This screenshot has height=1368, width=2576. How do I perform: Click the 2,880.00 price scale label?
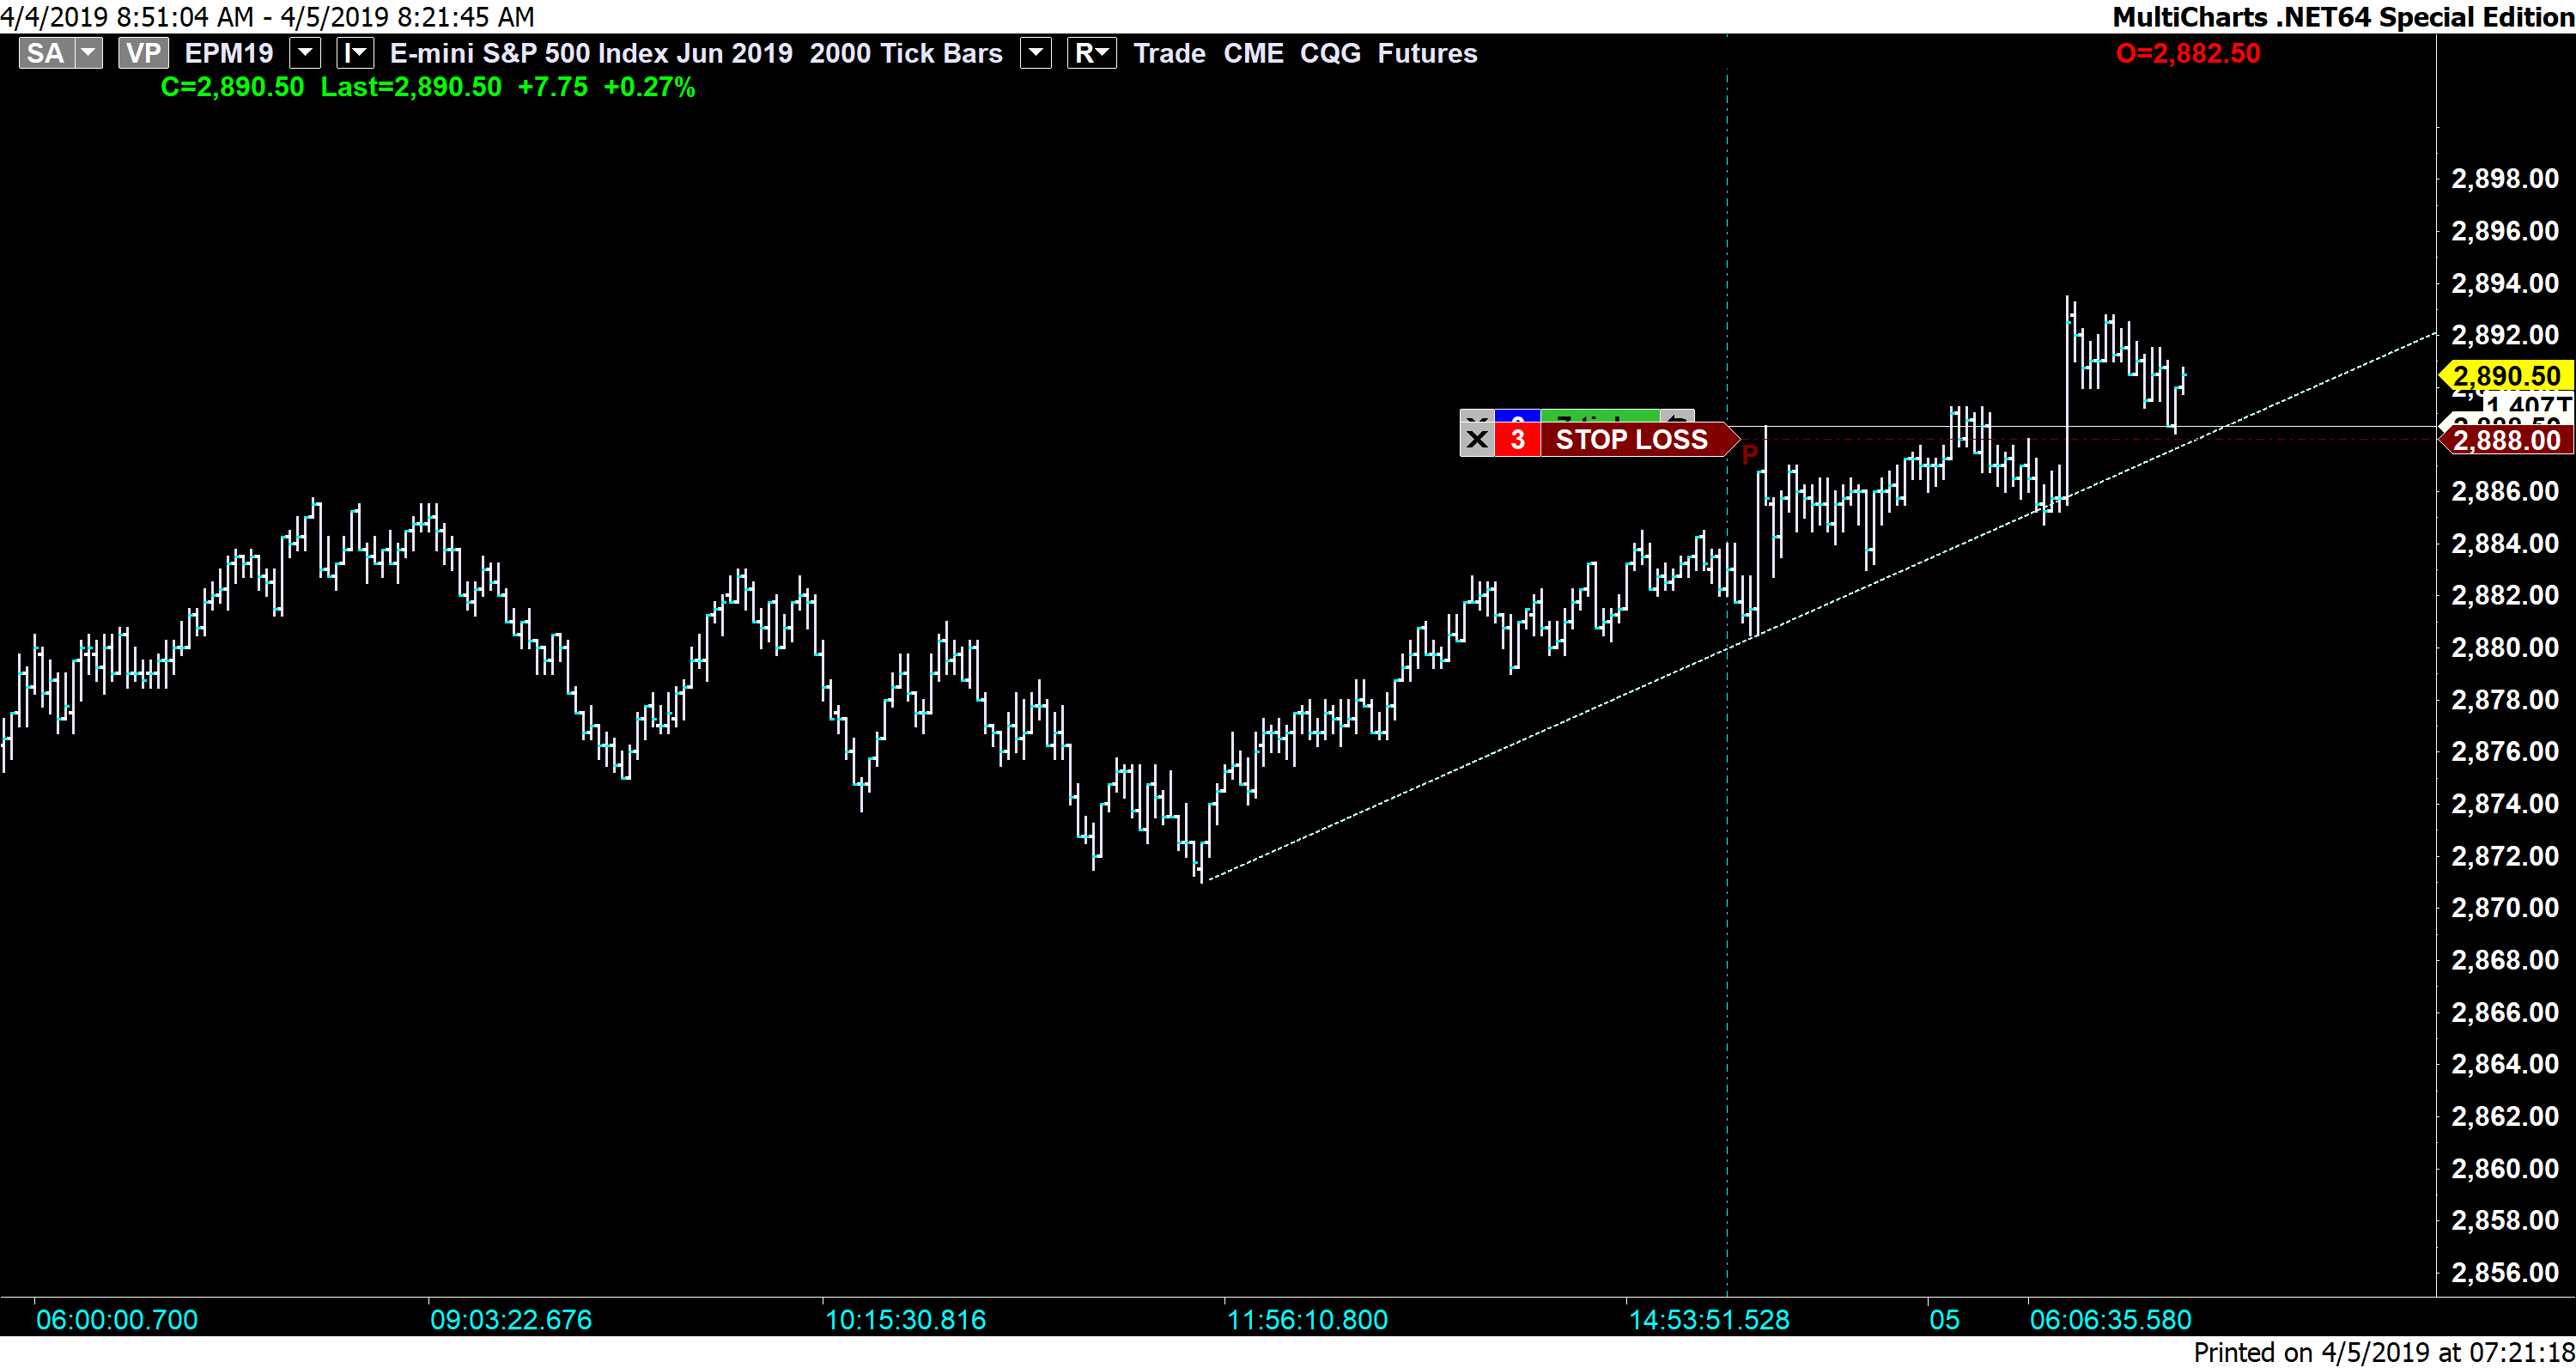pyautogui.click(x=2505, y=647)
